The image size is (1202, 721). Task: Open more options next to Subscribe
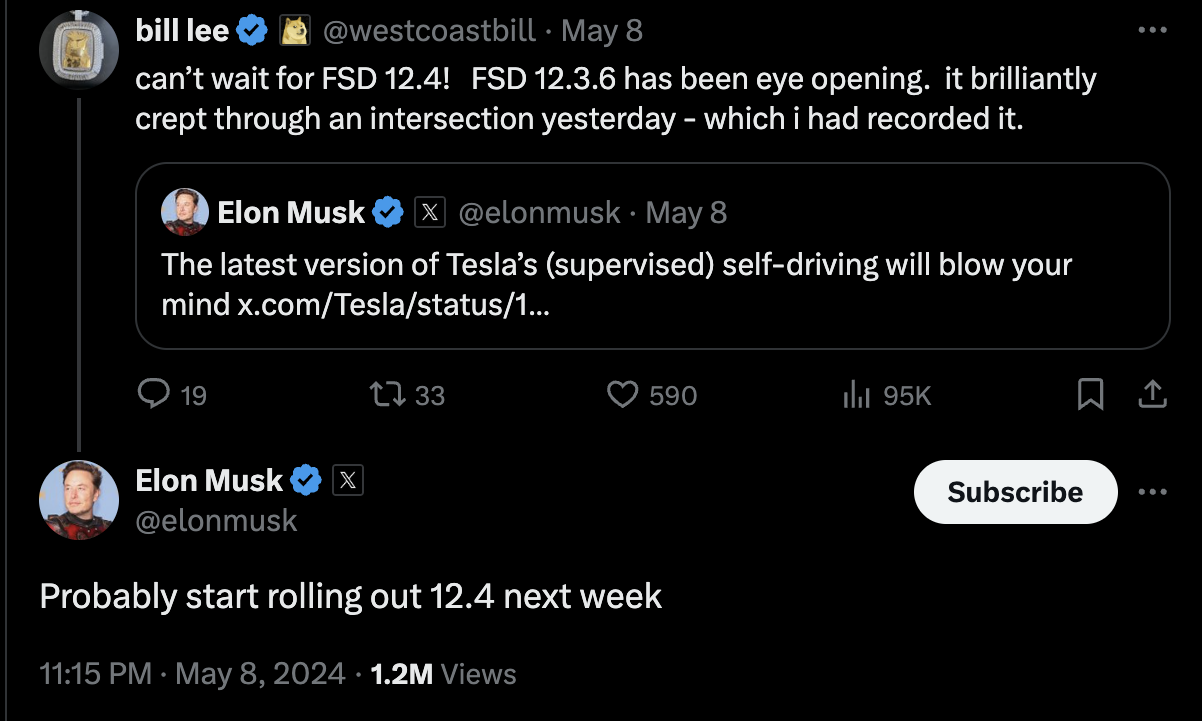[1152, 492]
